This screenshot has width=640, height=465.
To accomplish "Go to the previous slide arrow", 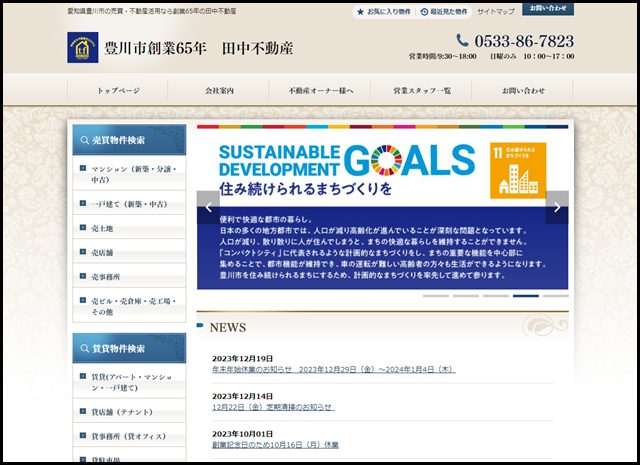I will pos(208,207).
